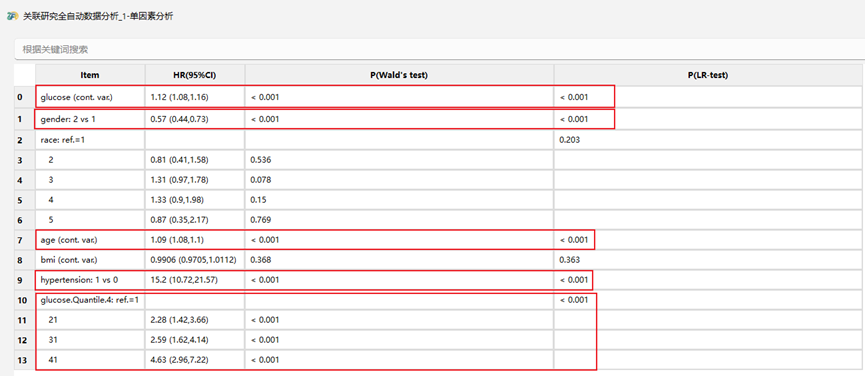The width and height of the screenshot is (865, 376).
Task: Click Item cell '21' in row 11
Action: [x=90, y=320]
